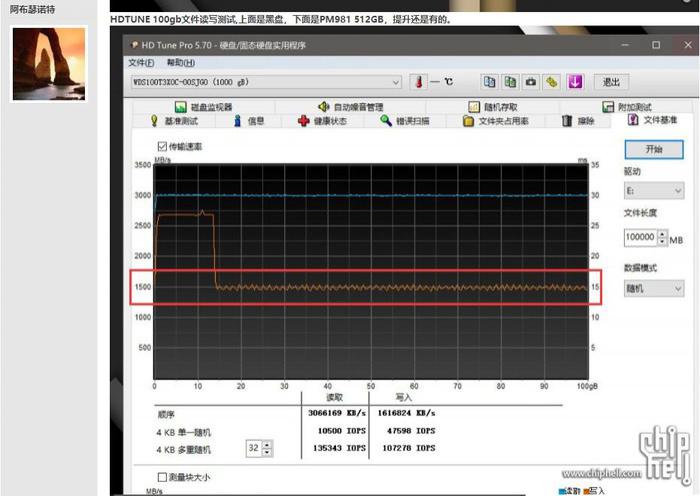Decrease the queue depth 32 spinner down
This screenshot has height=496, width=700.
pyautogui.click(x=267, y=452)
